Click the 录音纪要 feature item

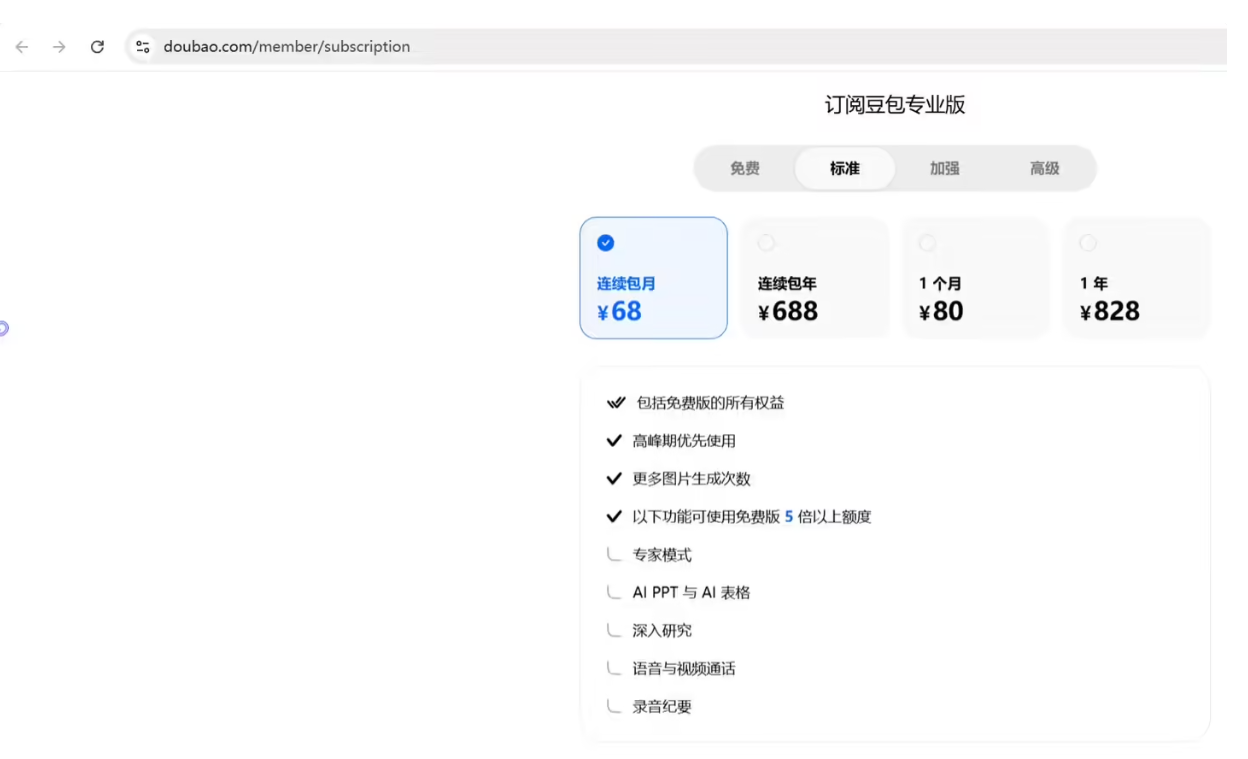coord(662,707)
